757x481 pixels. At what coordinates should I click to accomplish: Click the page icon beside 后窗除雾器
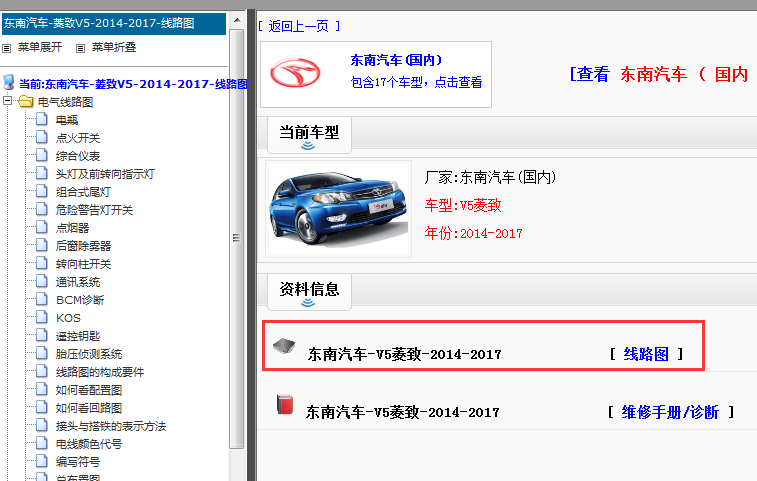(42, 245)
